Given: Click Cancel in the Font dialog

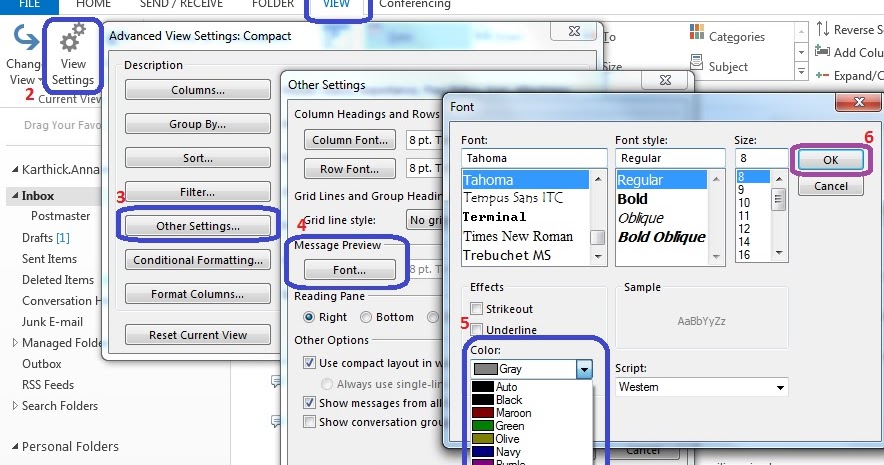Looking at the screenshot, I should point(830,186).
